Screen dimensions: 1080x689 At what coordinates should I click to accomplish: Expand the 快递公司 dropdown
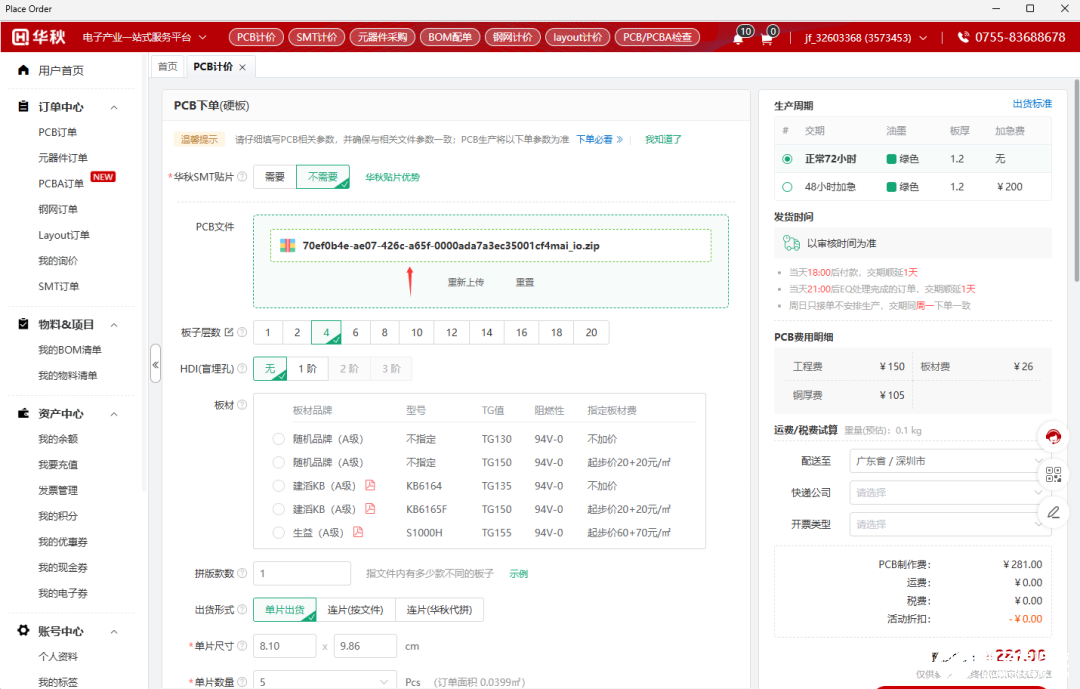[950, 493]
